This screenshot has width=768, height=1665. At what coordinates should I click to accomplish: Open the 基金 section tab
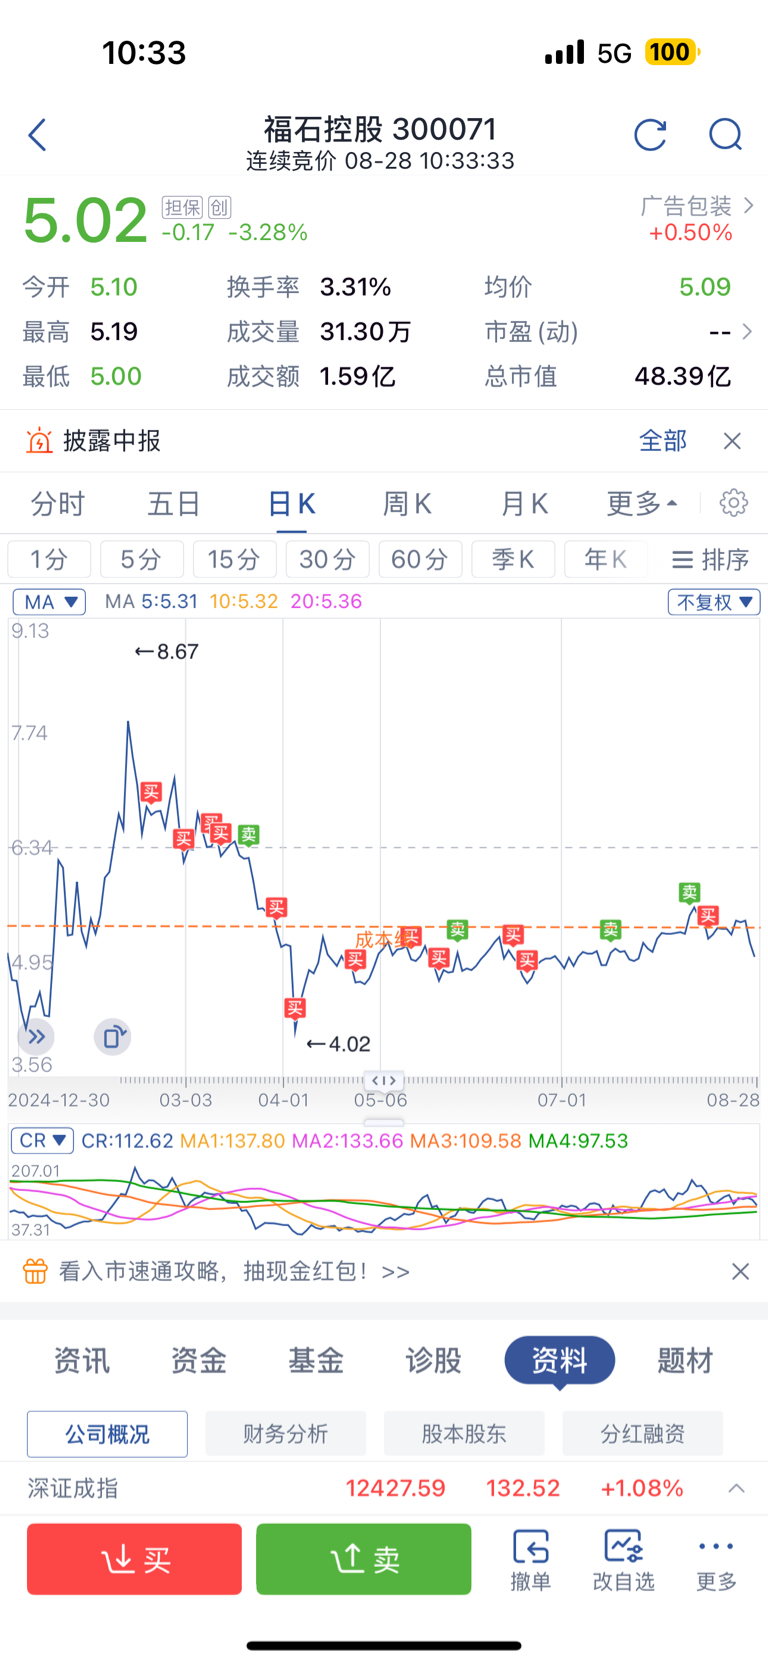click(x=316, y=1360)
